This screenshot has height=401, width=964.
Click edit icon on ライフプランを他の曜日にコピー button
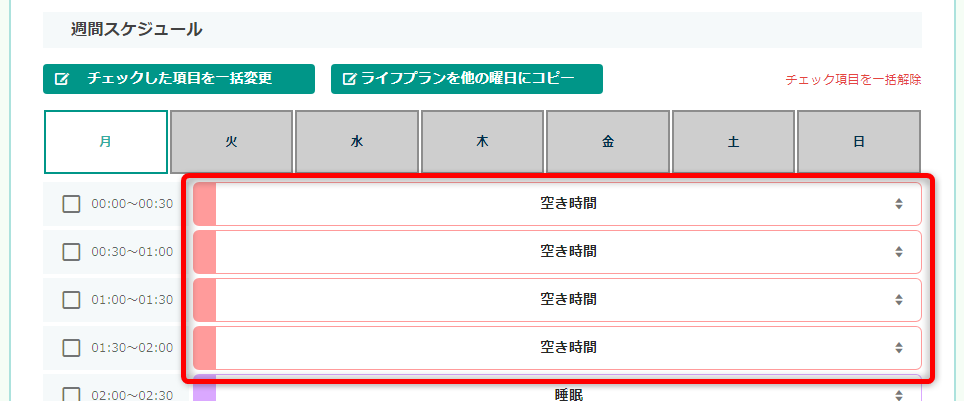click(349, 79)
